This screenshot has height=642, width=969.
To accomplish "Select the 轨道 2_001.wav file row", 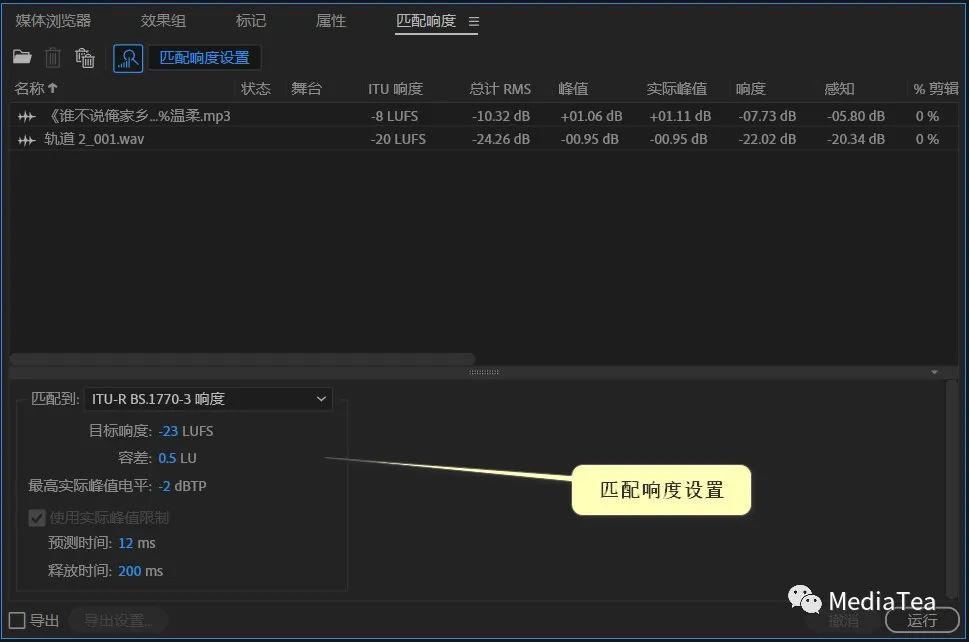I will tap(484, 139).
